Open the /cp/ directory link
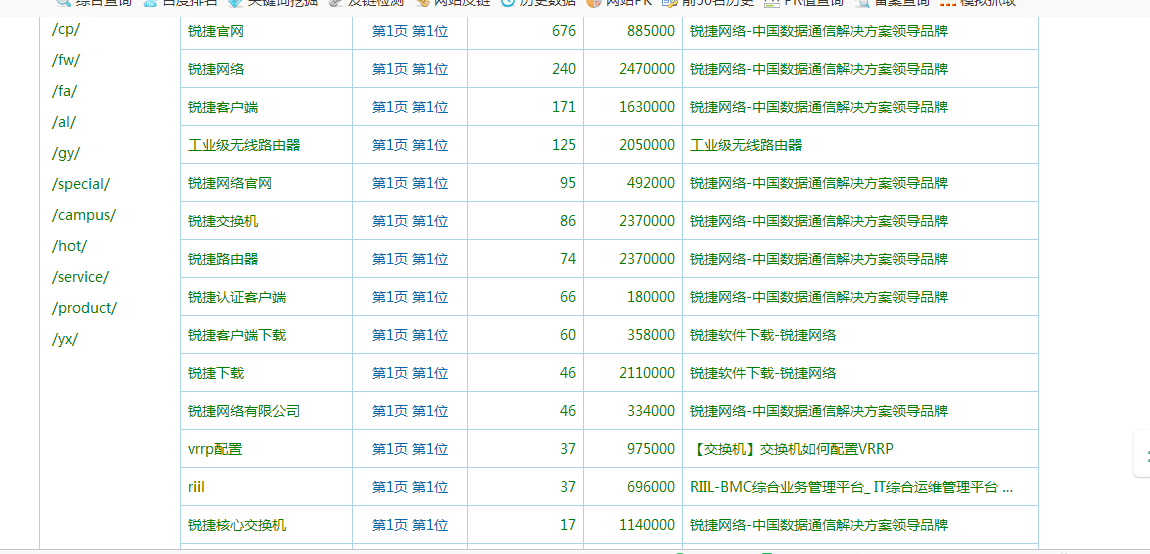This screenshot has height=554, width=1150. tap(66, 30)
